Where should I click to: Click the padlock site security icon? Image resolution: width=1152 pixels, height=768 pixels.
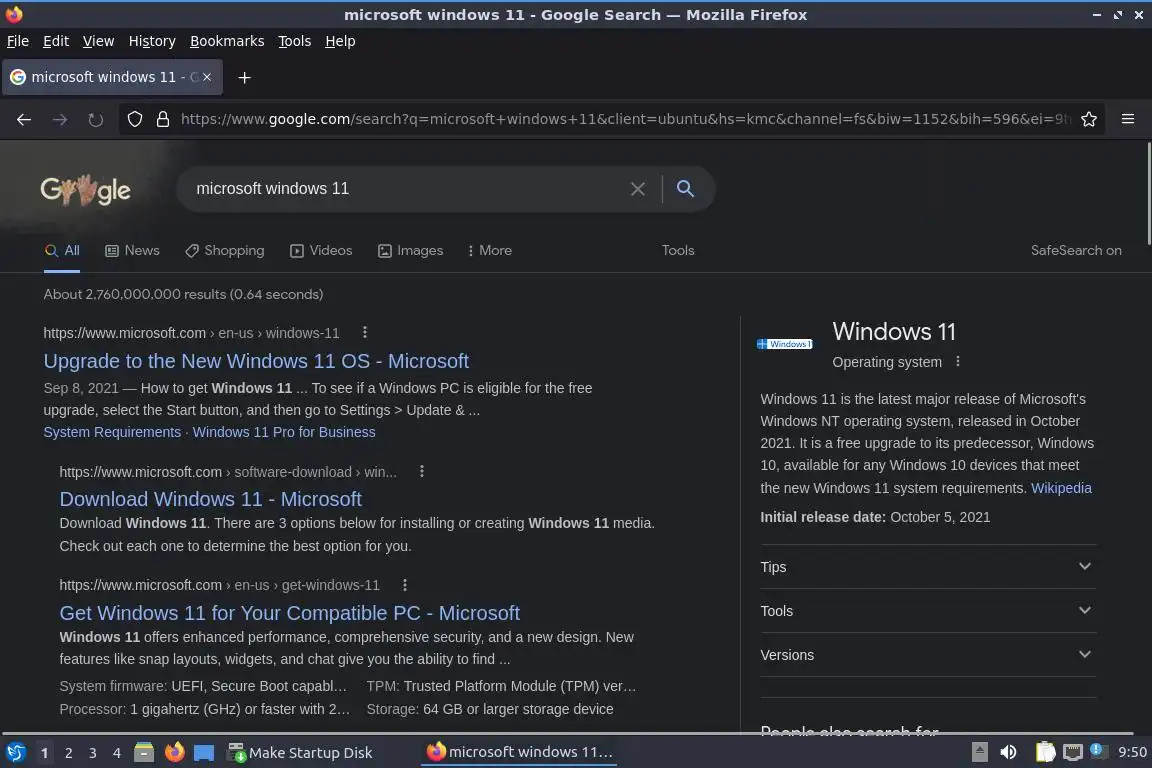[x=163, y=119]
